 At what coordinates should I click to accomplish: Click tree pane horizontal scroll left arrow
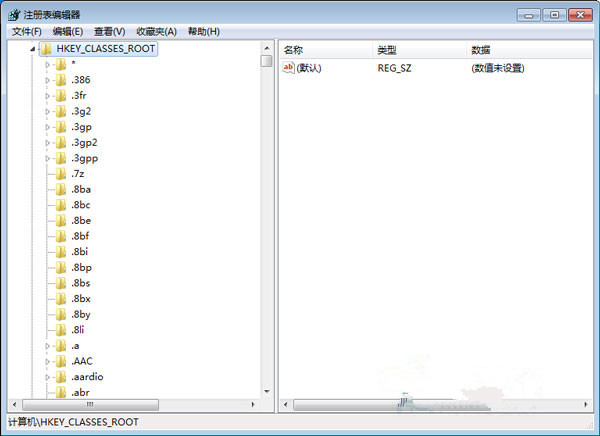pos(15,405)
